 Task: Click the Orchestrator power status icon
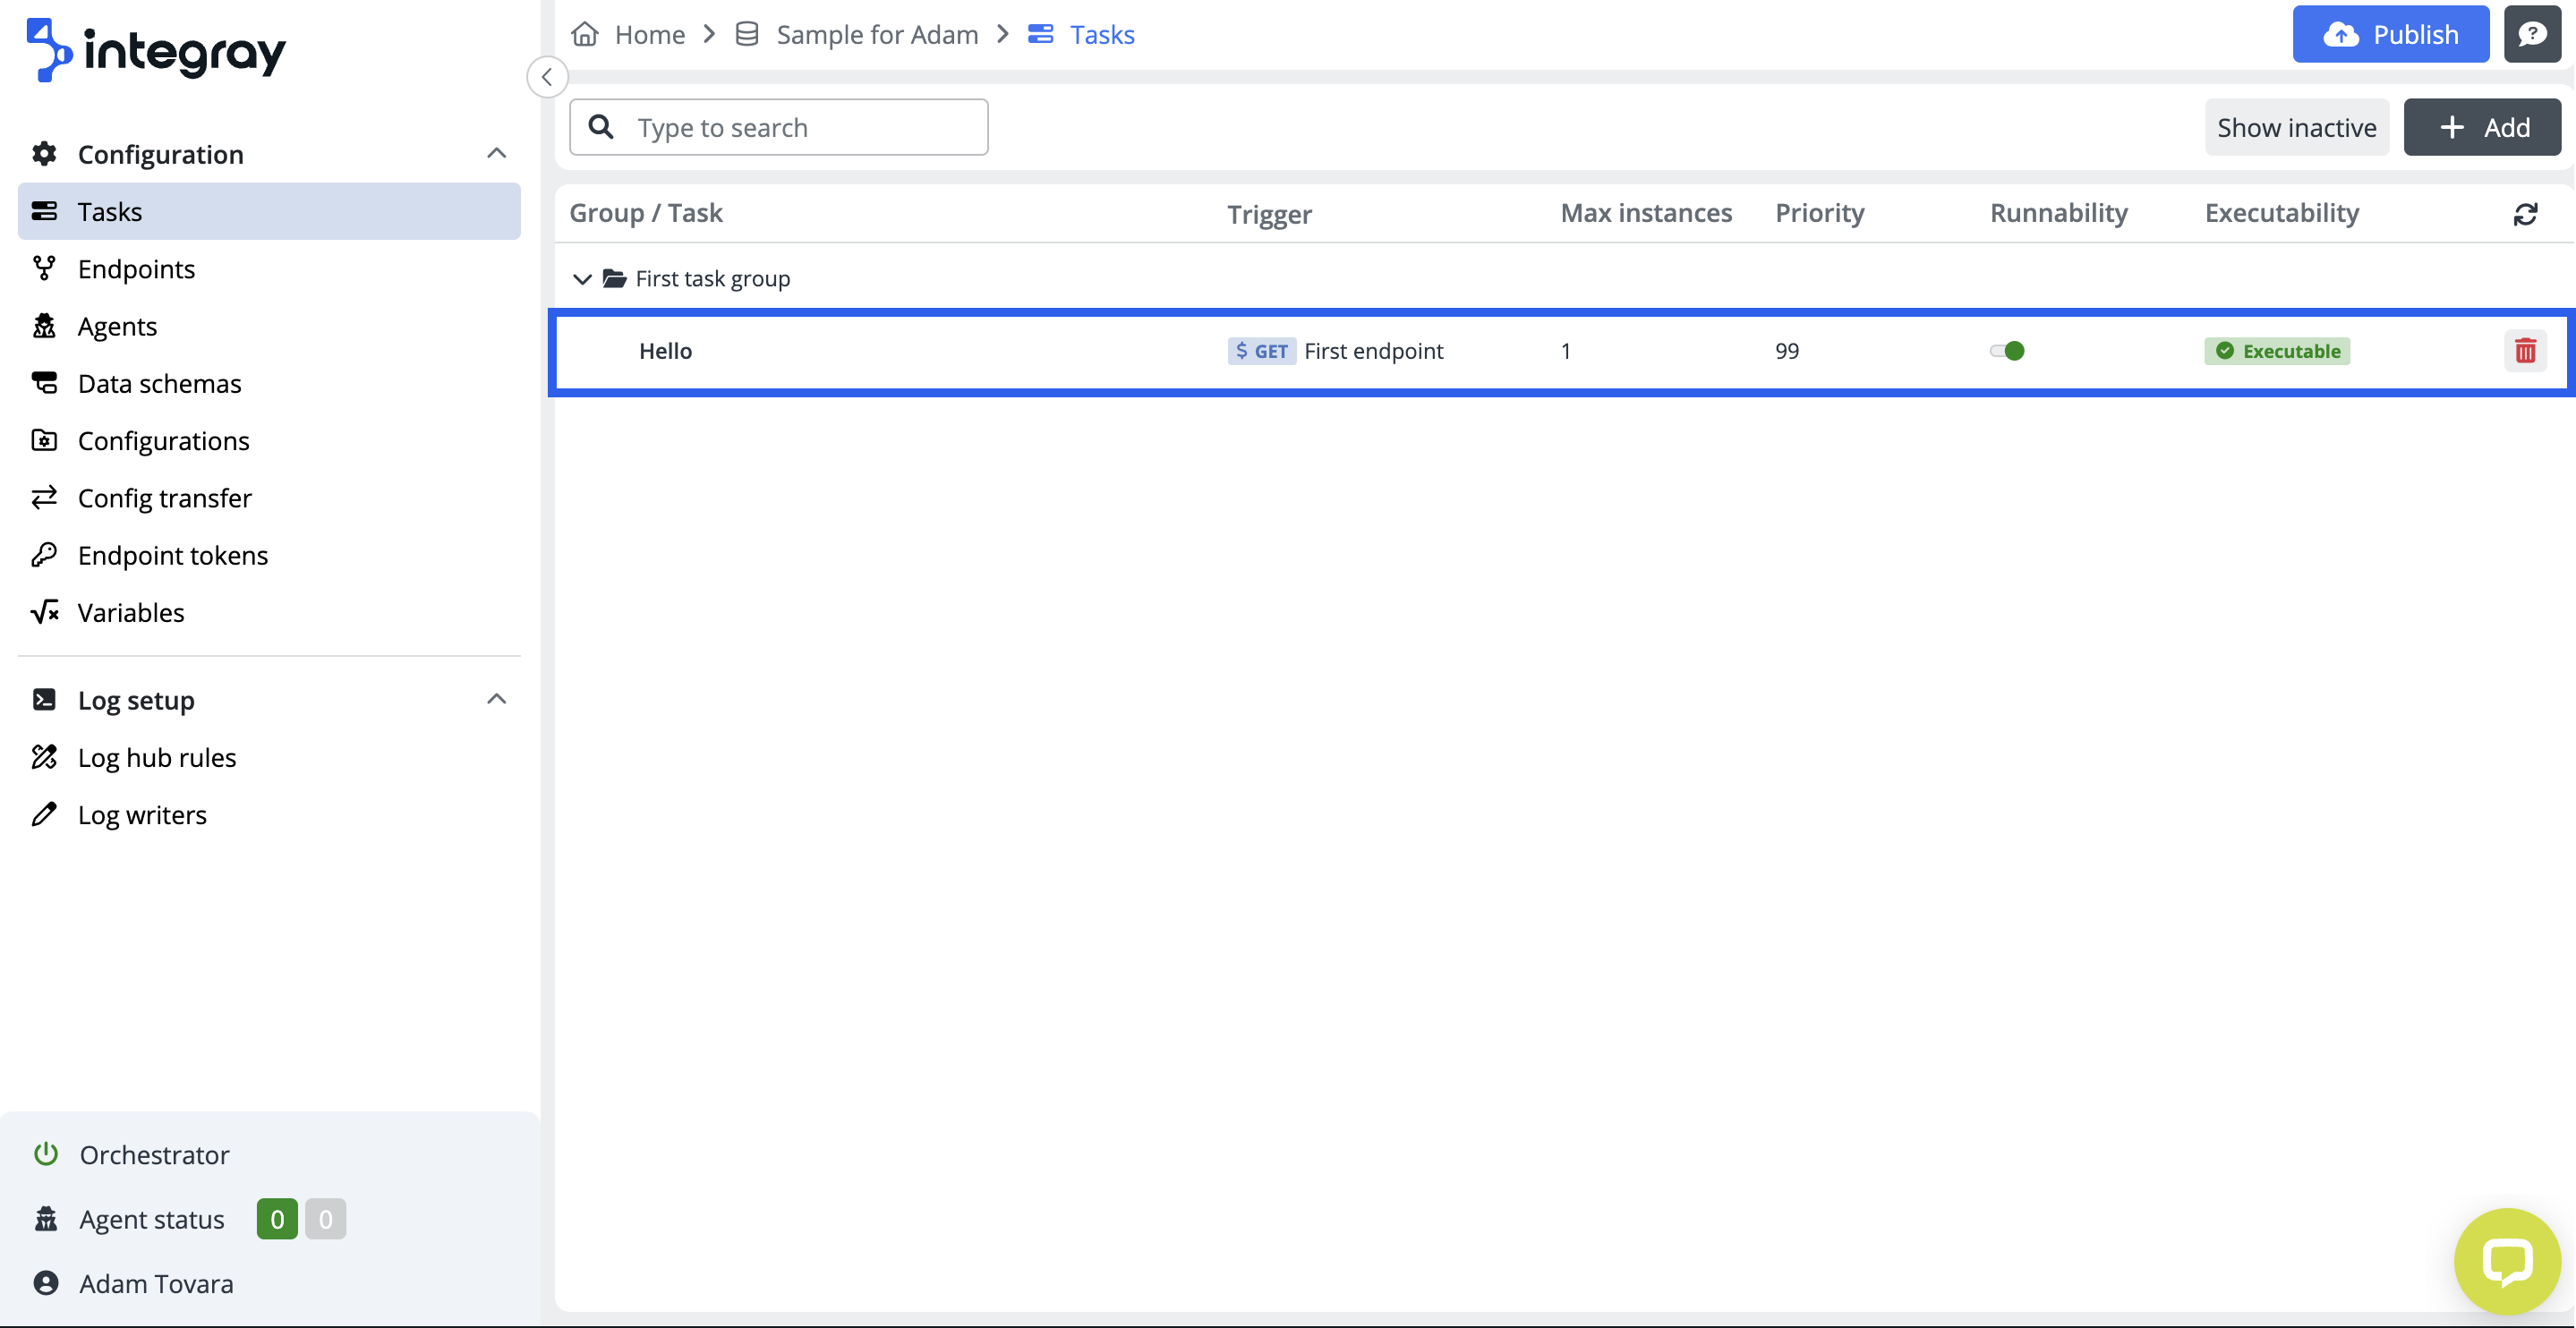click(46, 1154)
